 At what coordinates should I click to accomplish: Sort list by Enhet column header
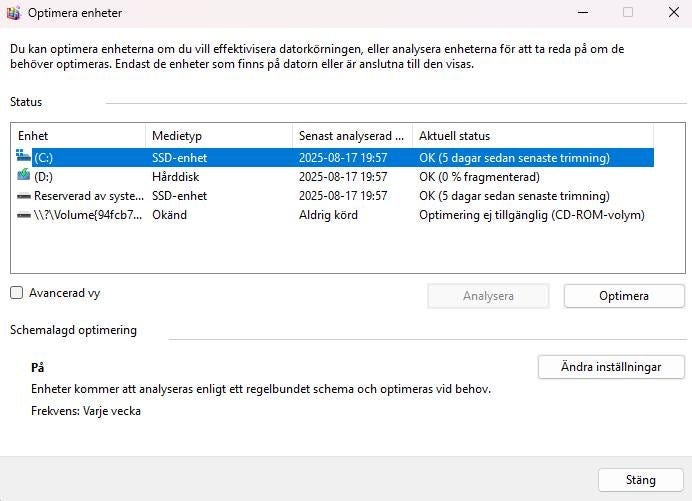coord(77,136)
